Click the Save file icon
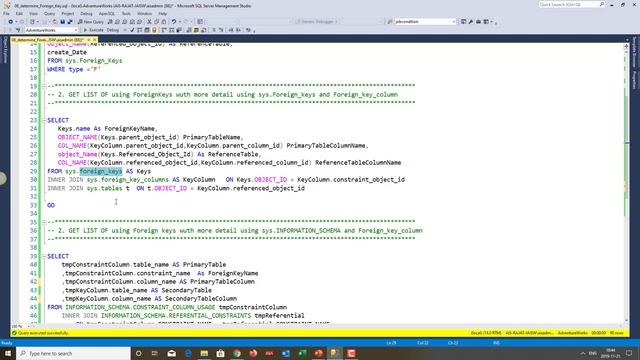Viewport: 640px width, 360px height. click(62, 22)
